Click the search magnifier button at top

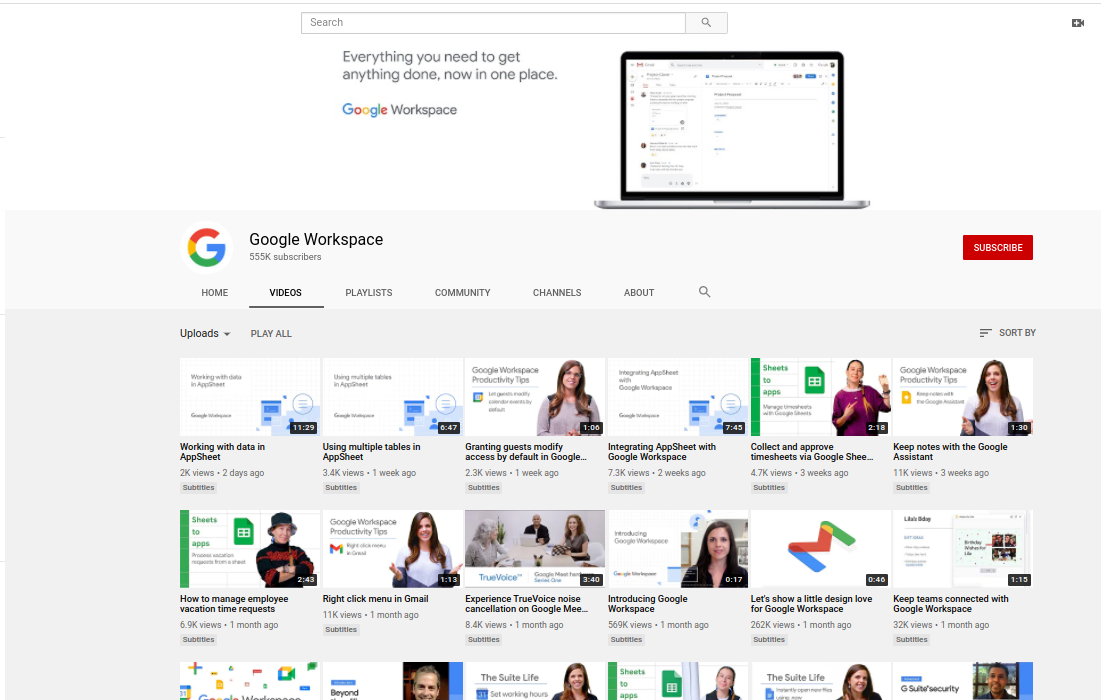click(706, 22)
